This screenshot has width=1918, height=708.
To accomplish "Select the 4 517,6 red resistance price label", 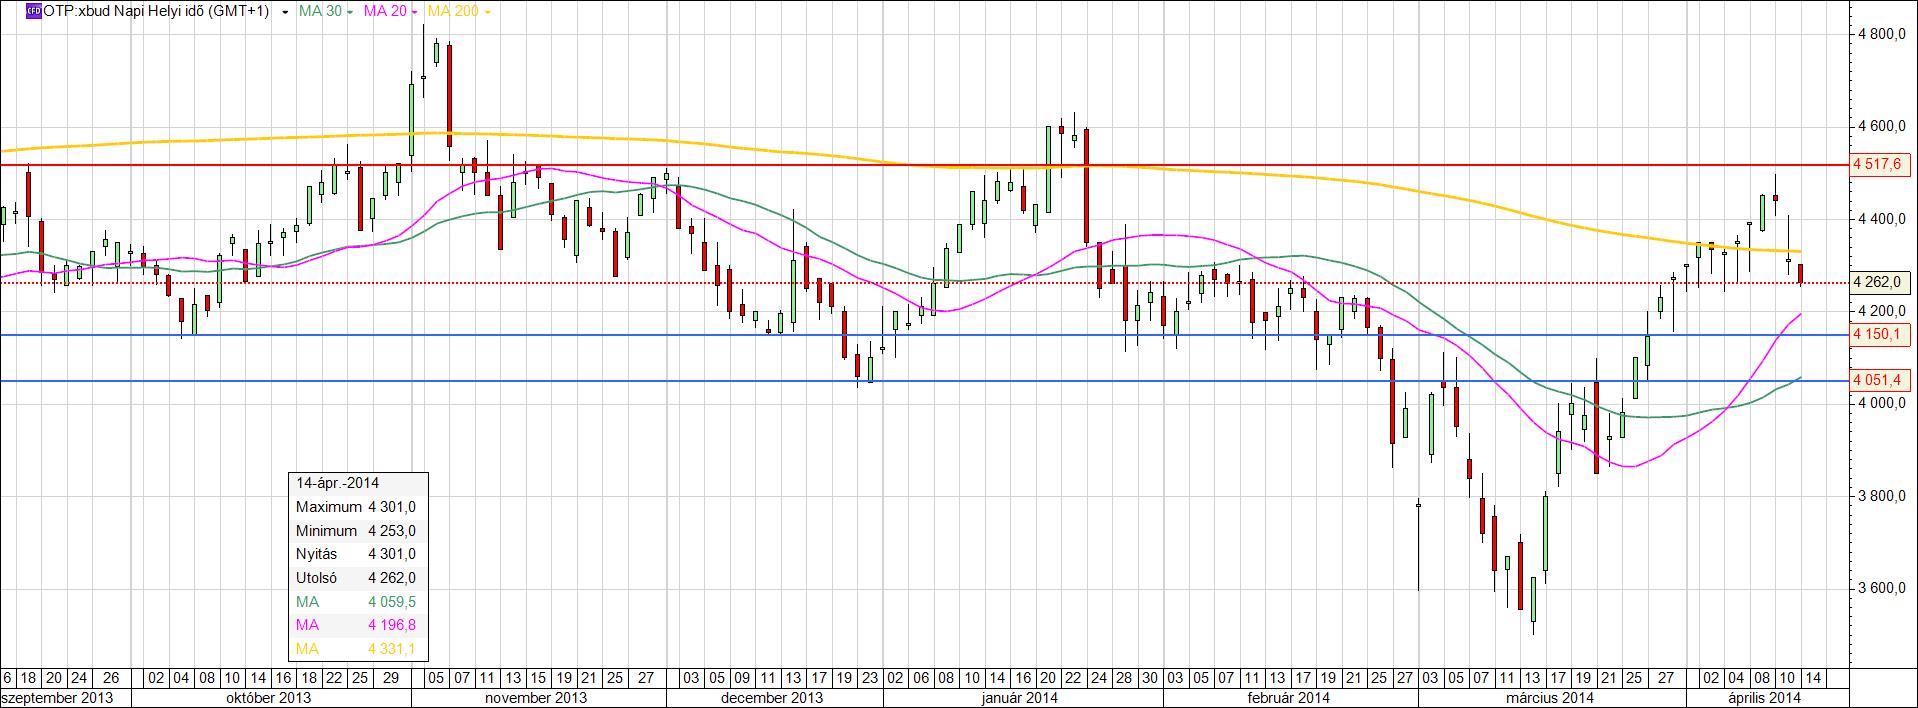I will (x=1880, y=165).
